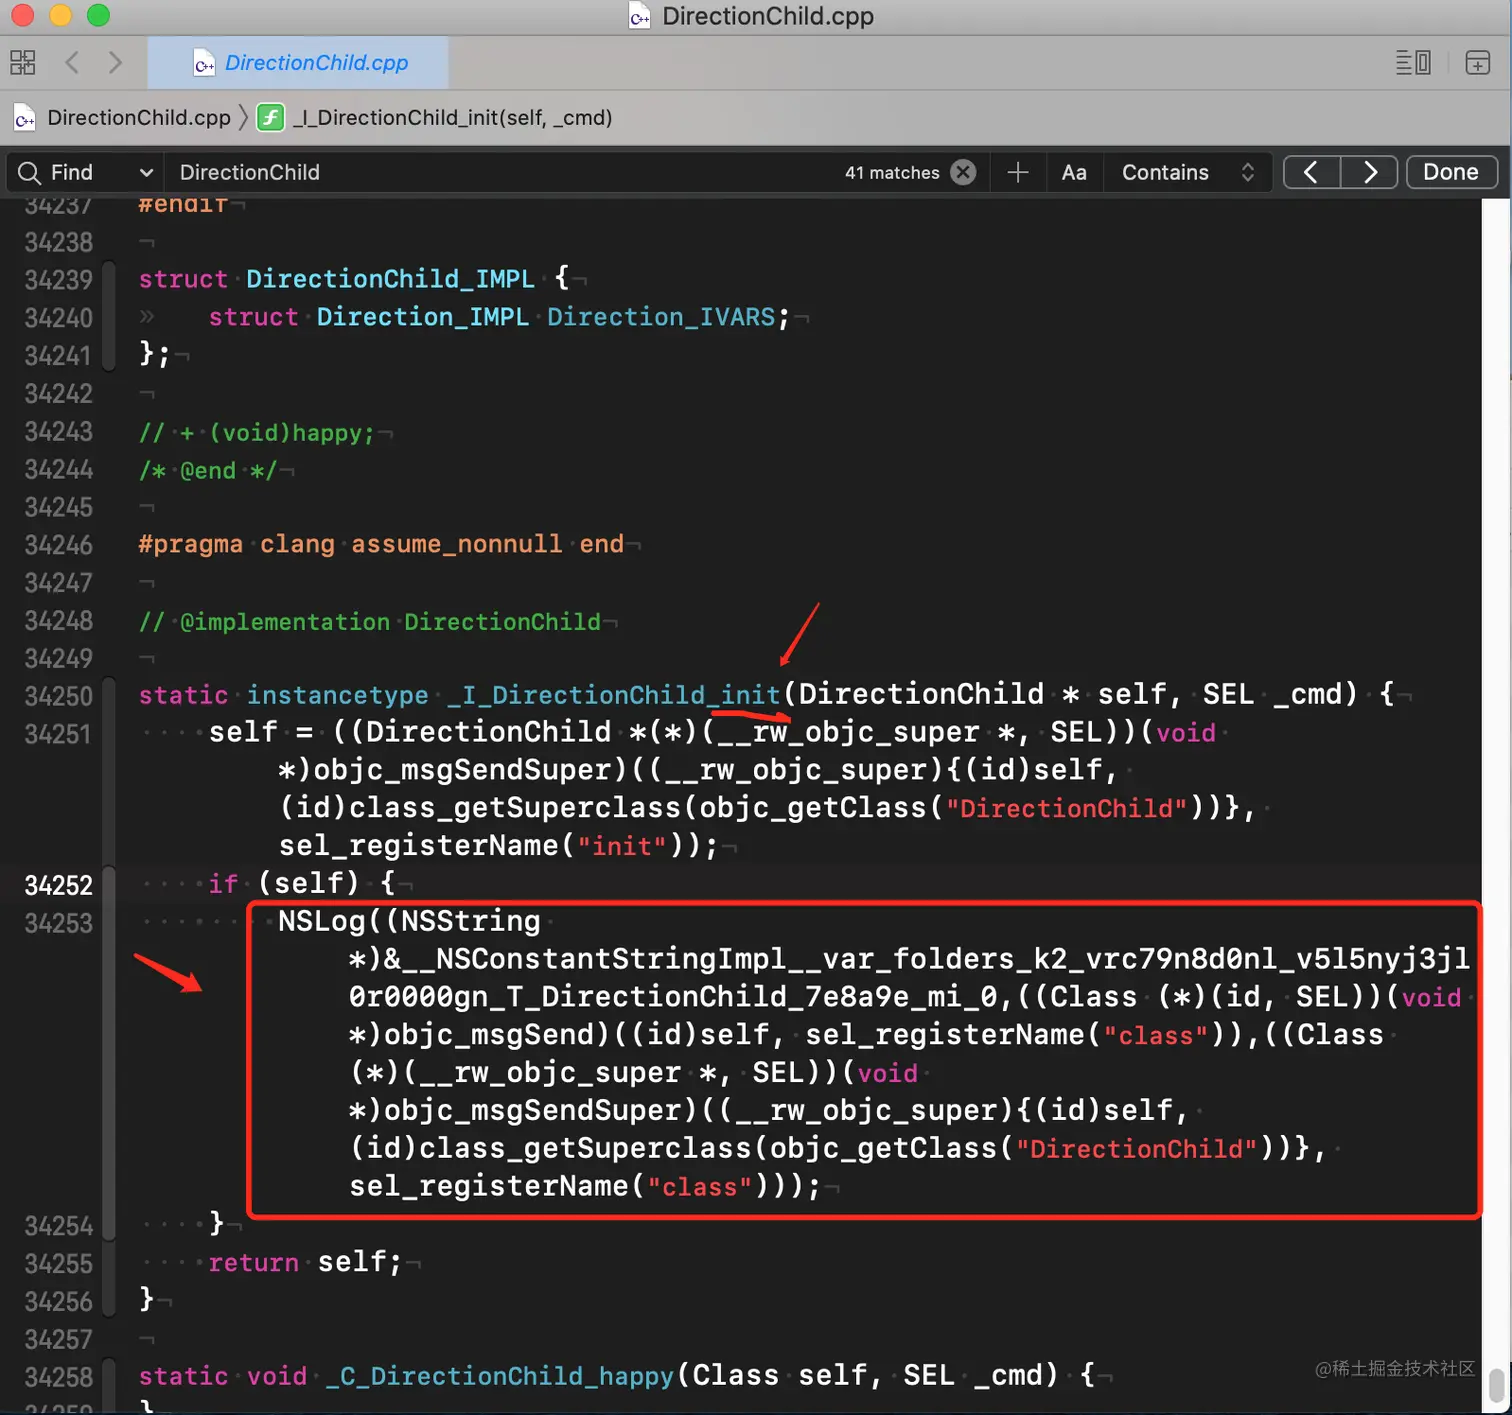This screenshot has height=1415, width=1512.
Task: Click the _I_DirectionChild_init function name
Action: (x=613, y=695)
